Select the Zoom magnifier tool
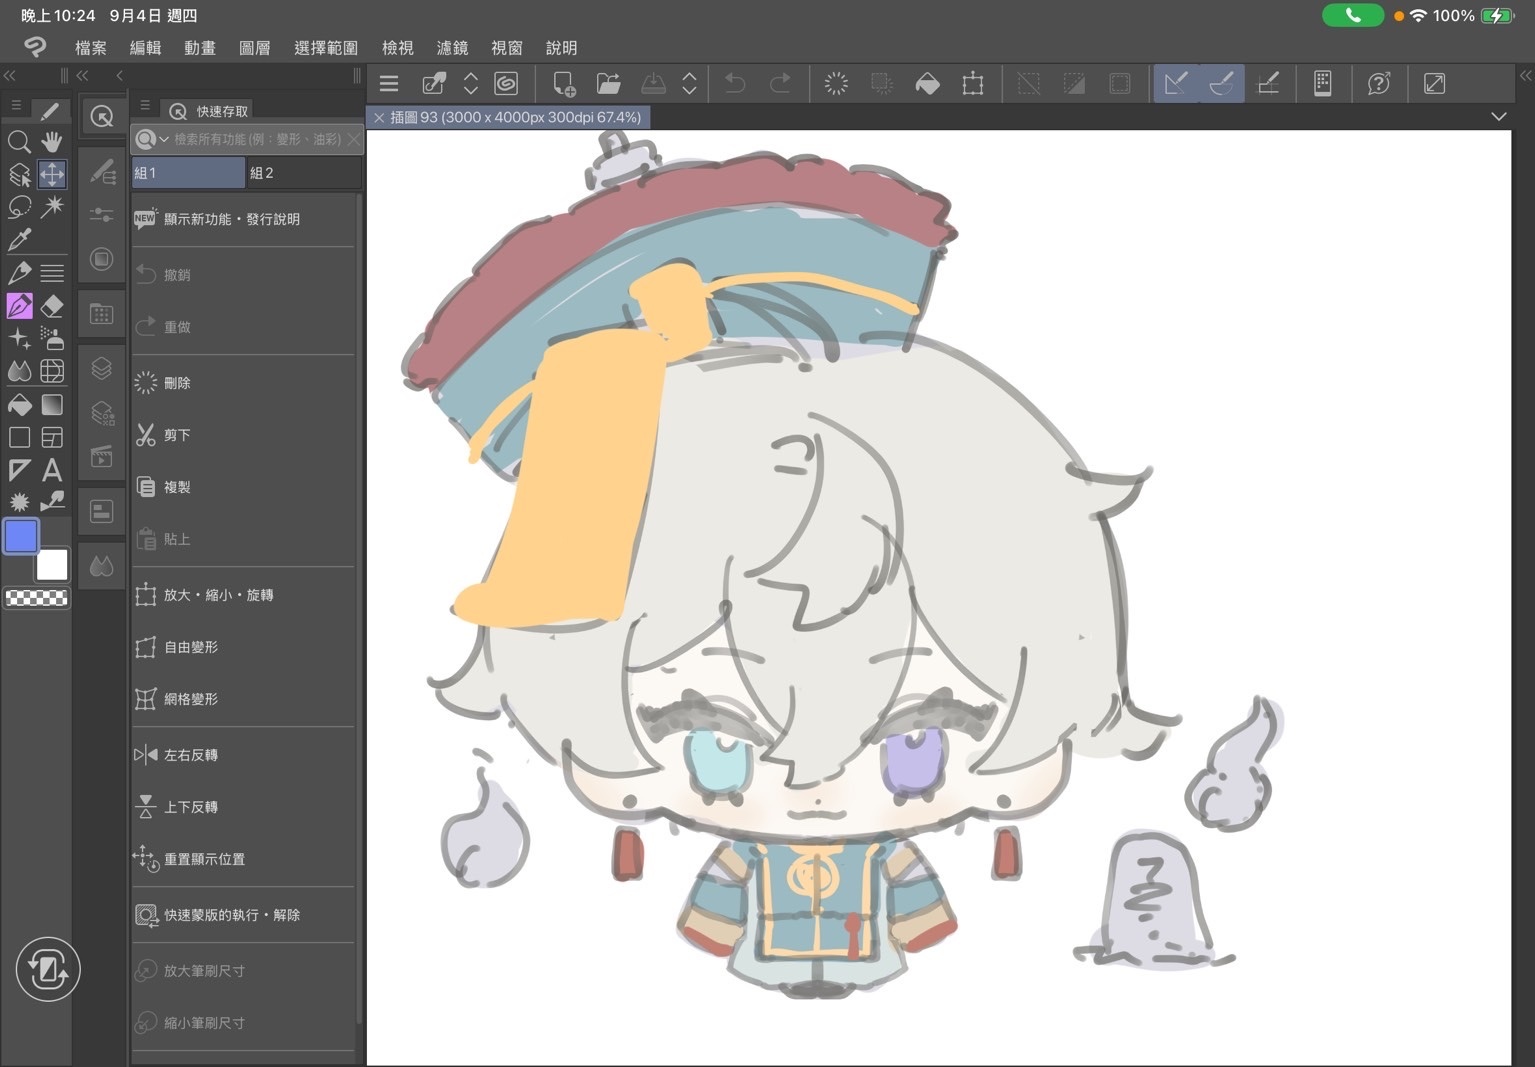1535x1067 pixels. point(19,142)
